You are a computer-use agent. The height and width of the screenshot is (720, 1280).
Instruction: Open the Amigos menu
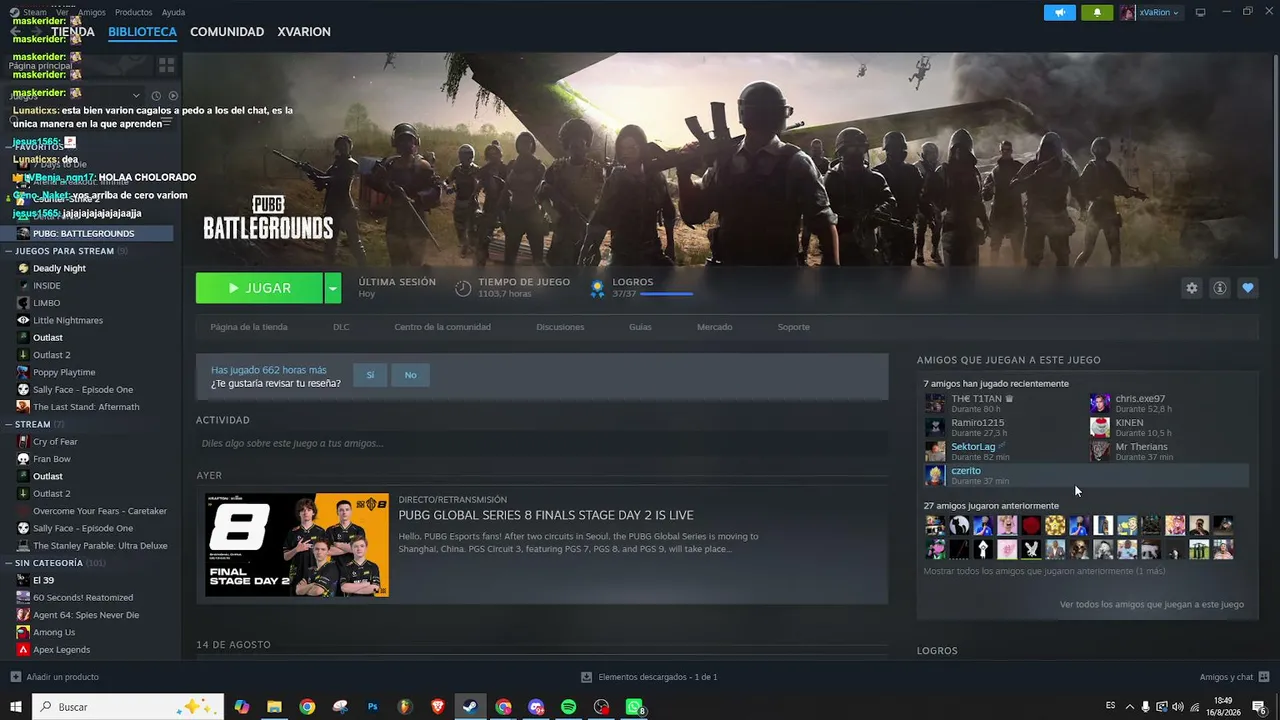pos(92,12)
